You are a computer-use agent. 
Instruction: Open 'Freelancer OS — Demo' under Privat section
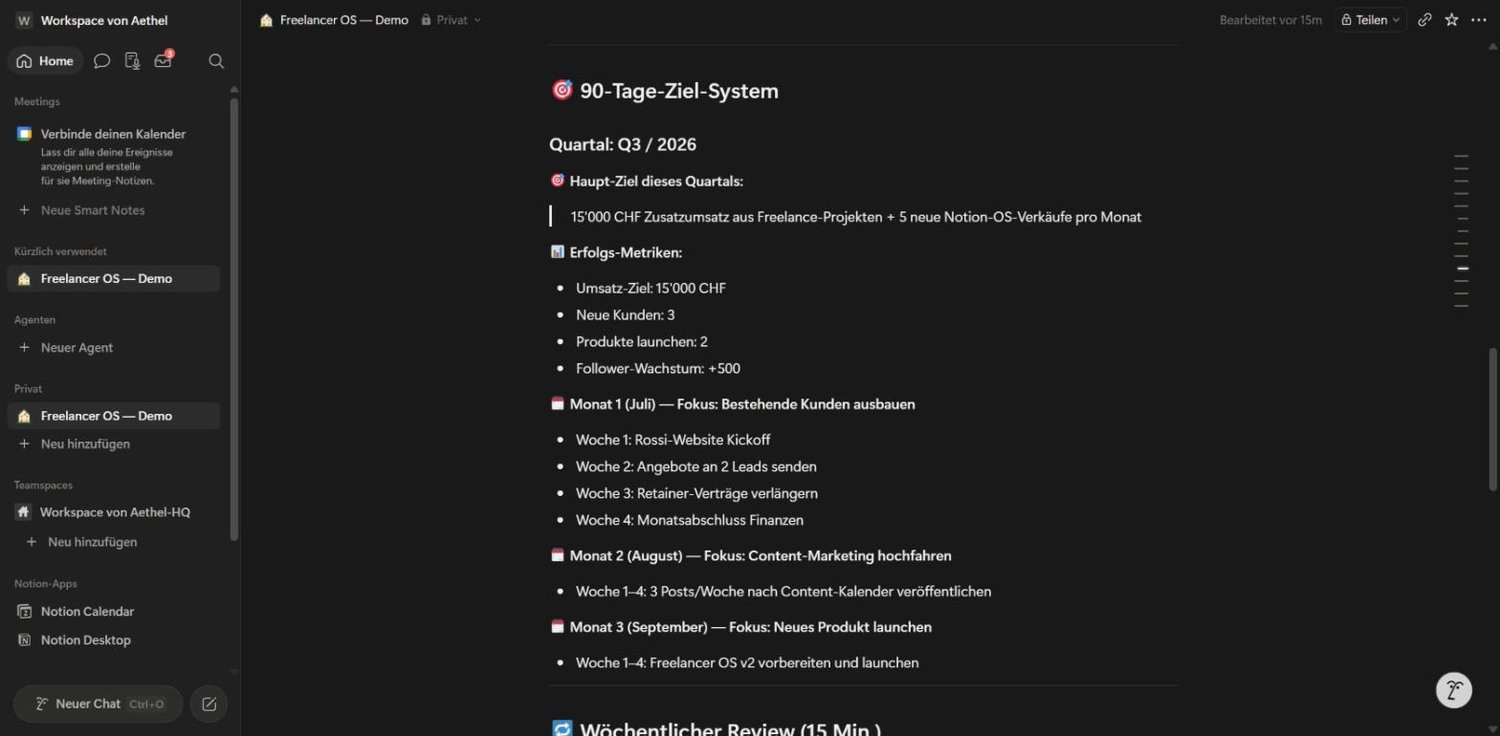point(113,416)
